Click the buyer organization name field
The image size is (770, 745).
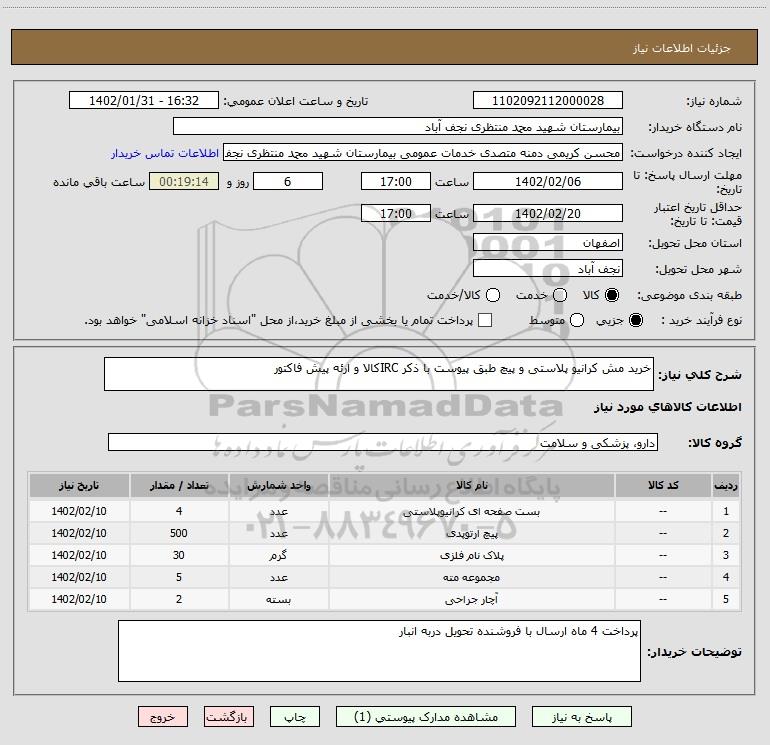pos(398,127)
